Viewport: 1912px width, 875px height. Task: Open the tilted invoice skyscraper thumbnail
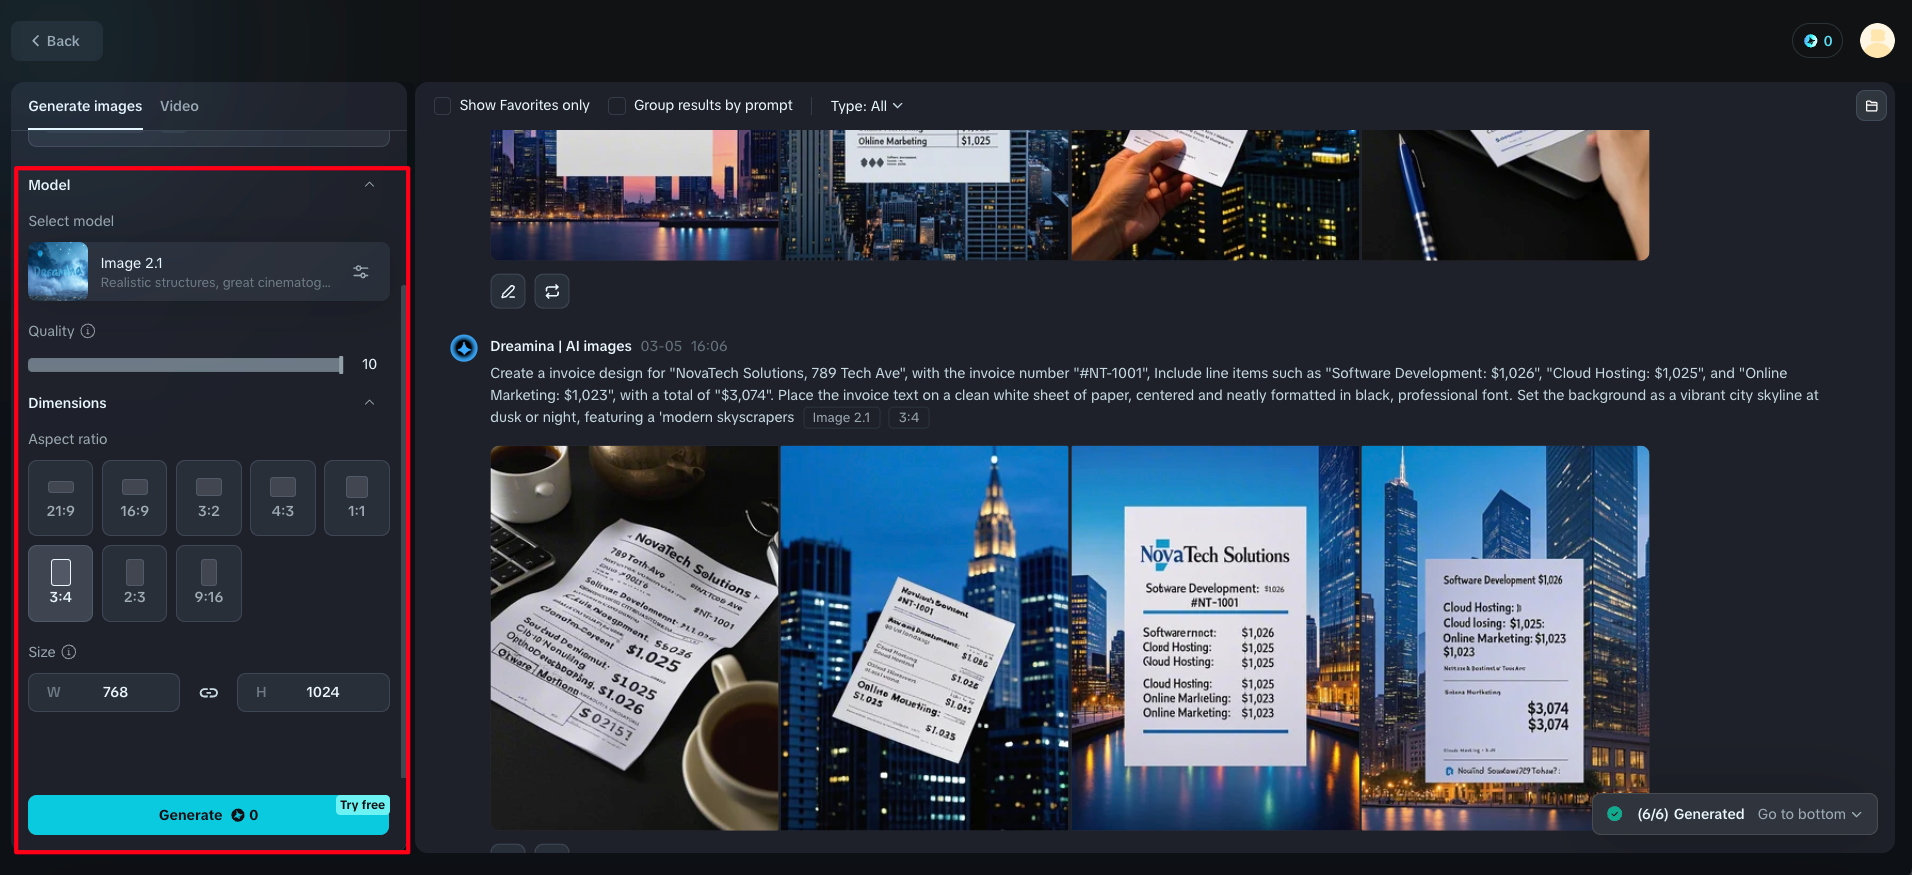(x=925, y=638)
